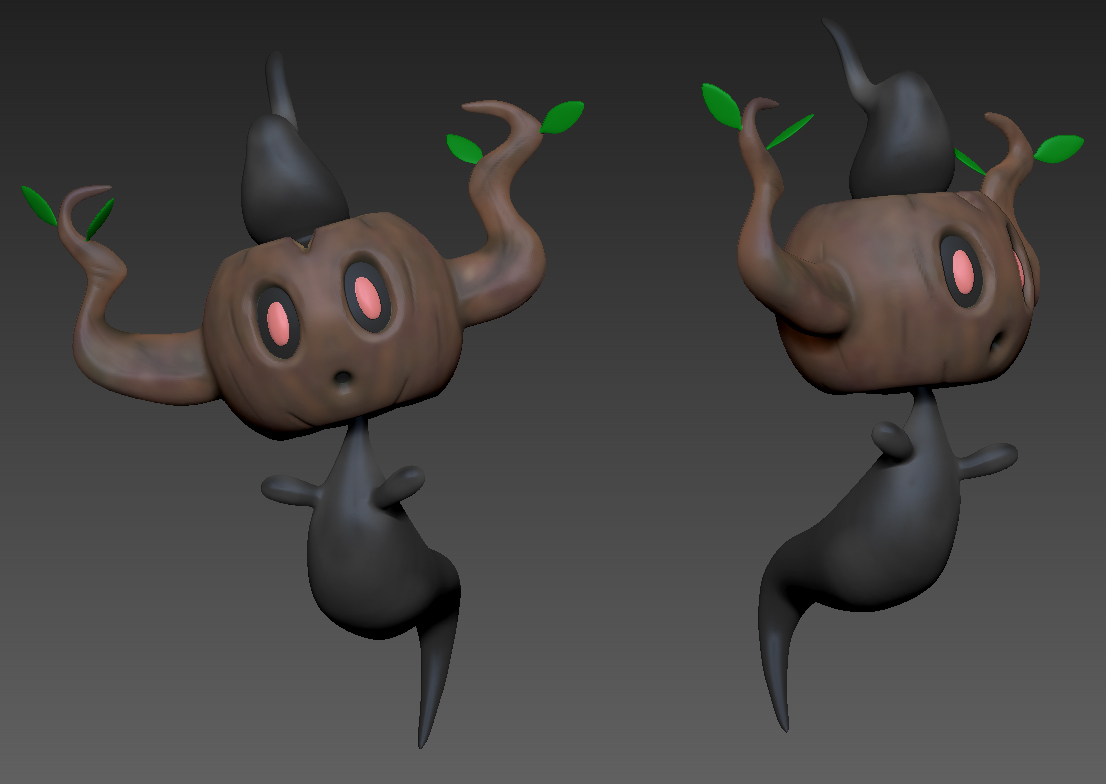Click the right model's large pink eye

coord(963,271)
